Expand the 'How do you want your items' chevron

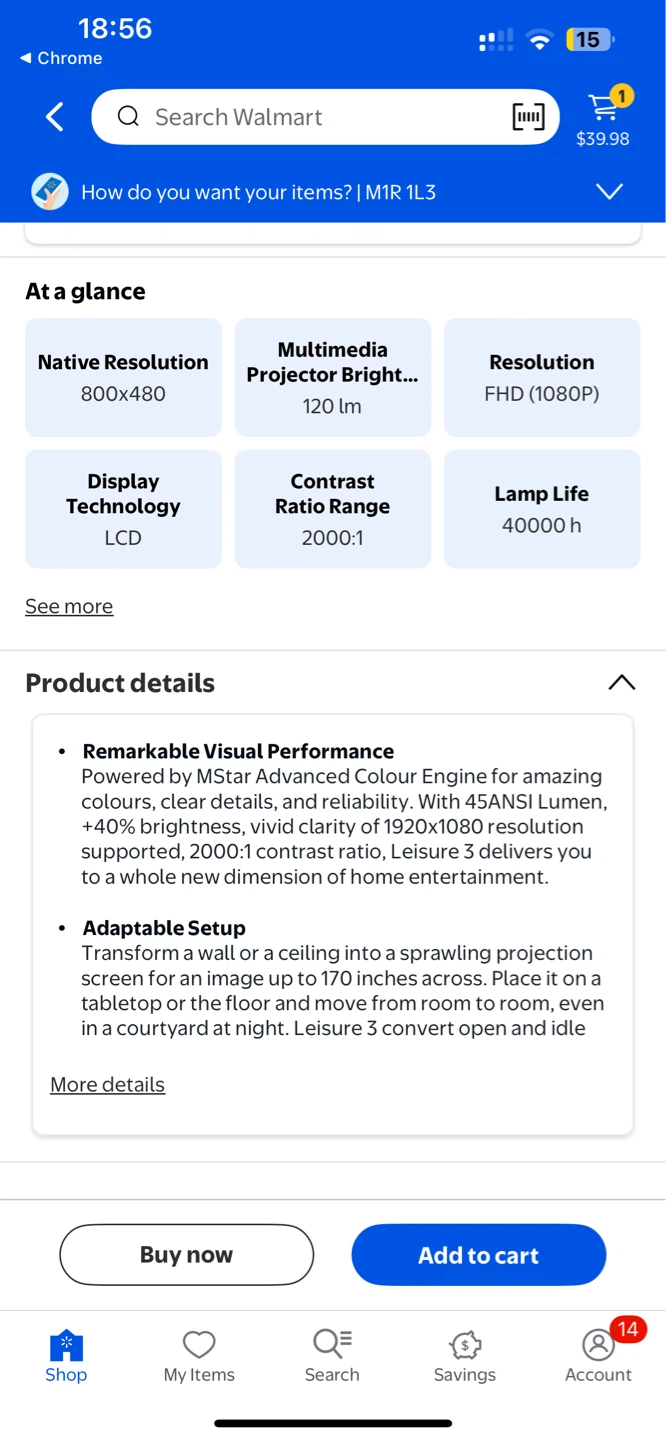click(x=610, y=191)
